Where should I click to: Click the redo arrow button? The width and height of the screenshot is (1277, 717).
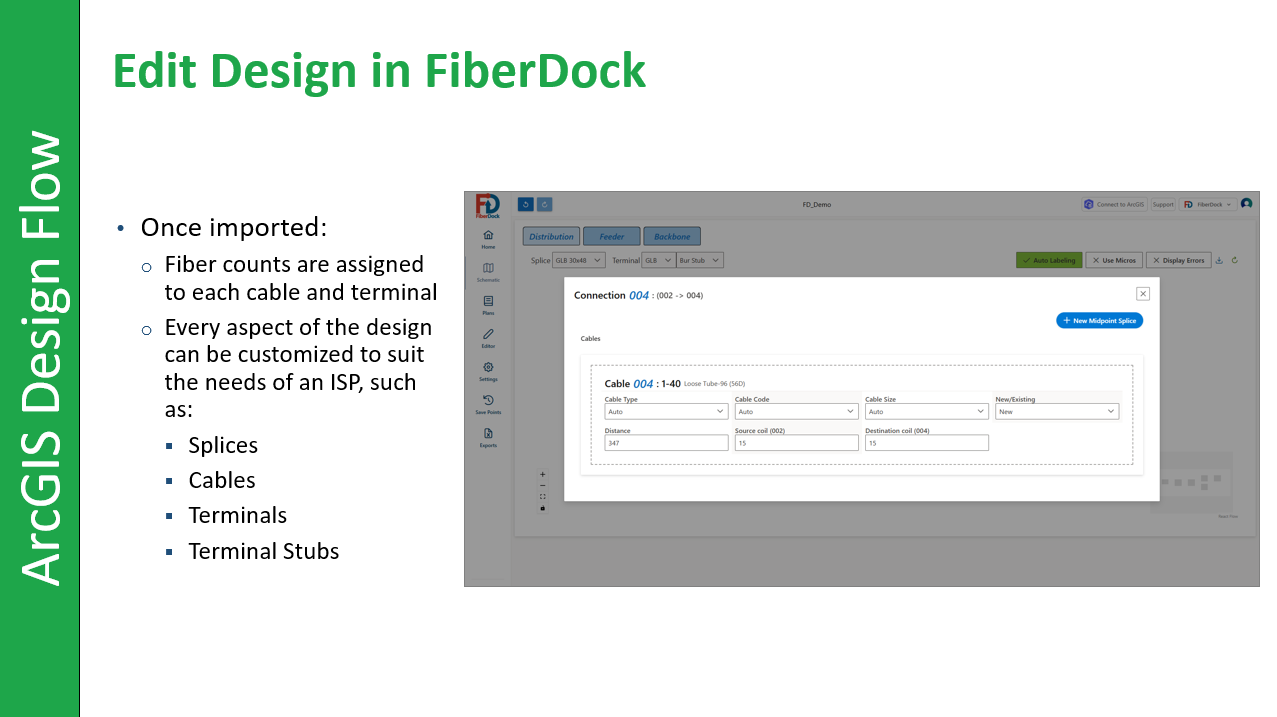545,204
